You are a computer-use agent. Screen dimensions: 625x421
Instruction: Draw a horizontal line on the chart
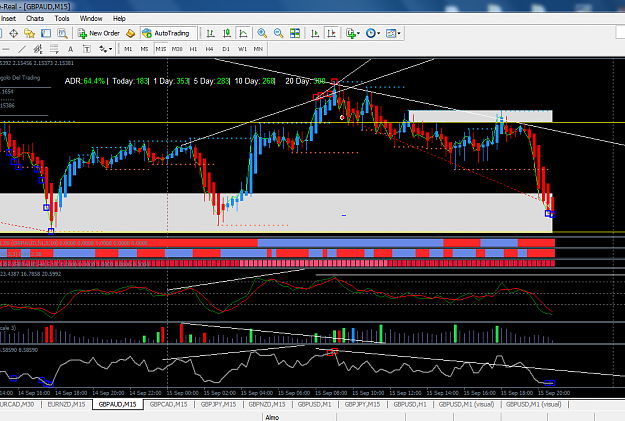pos(6,49)
